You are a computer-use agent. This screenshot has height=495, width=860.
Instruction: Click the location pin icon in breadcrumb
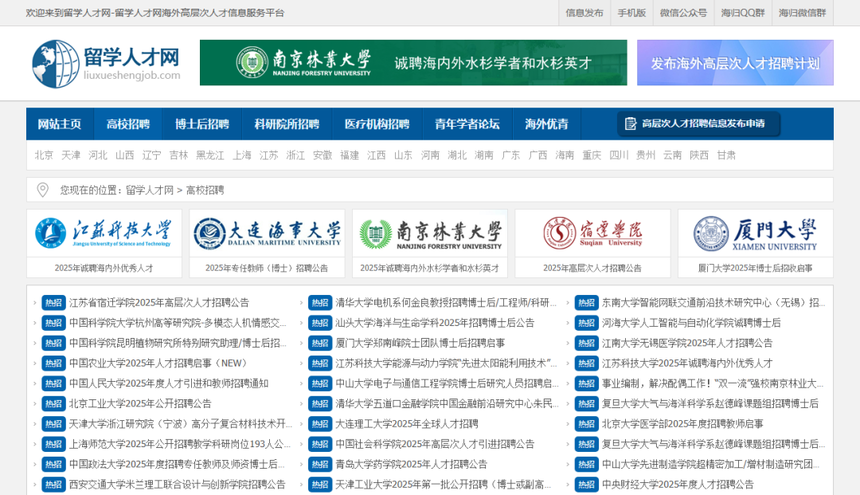pos(42,190)
